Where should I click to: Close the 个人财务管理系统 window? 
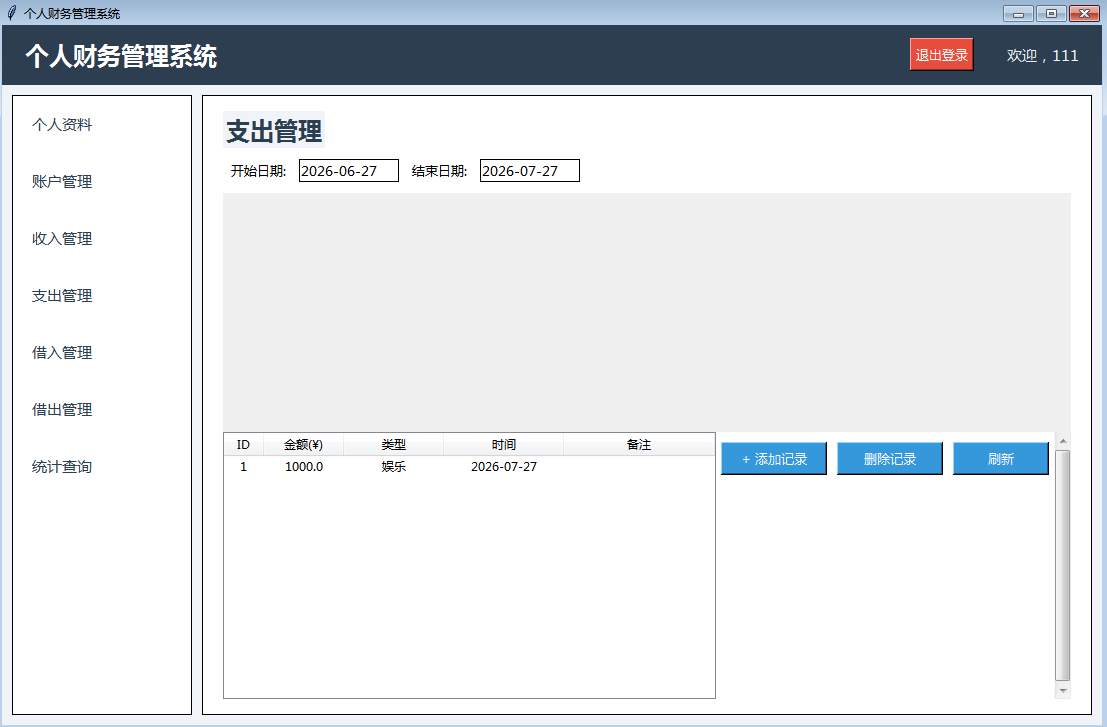coord(1084,13)
